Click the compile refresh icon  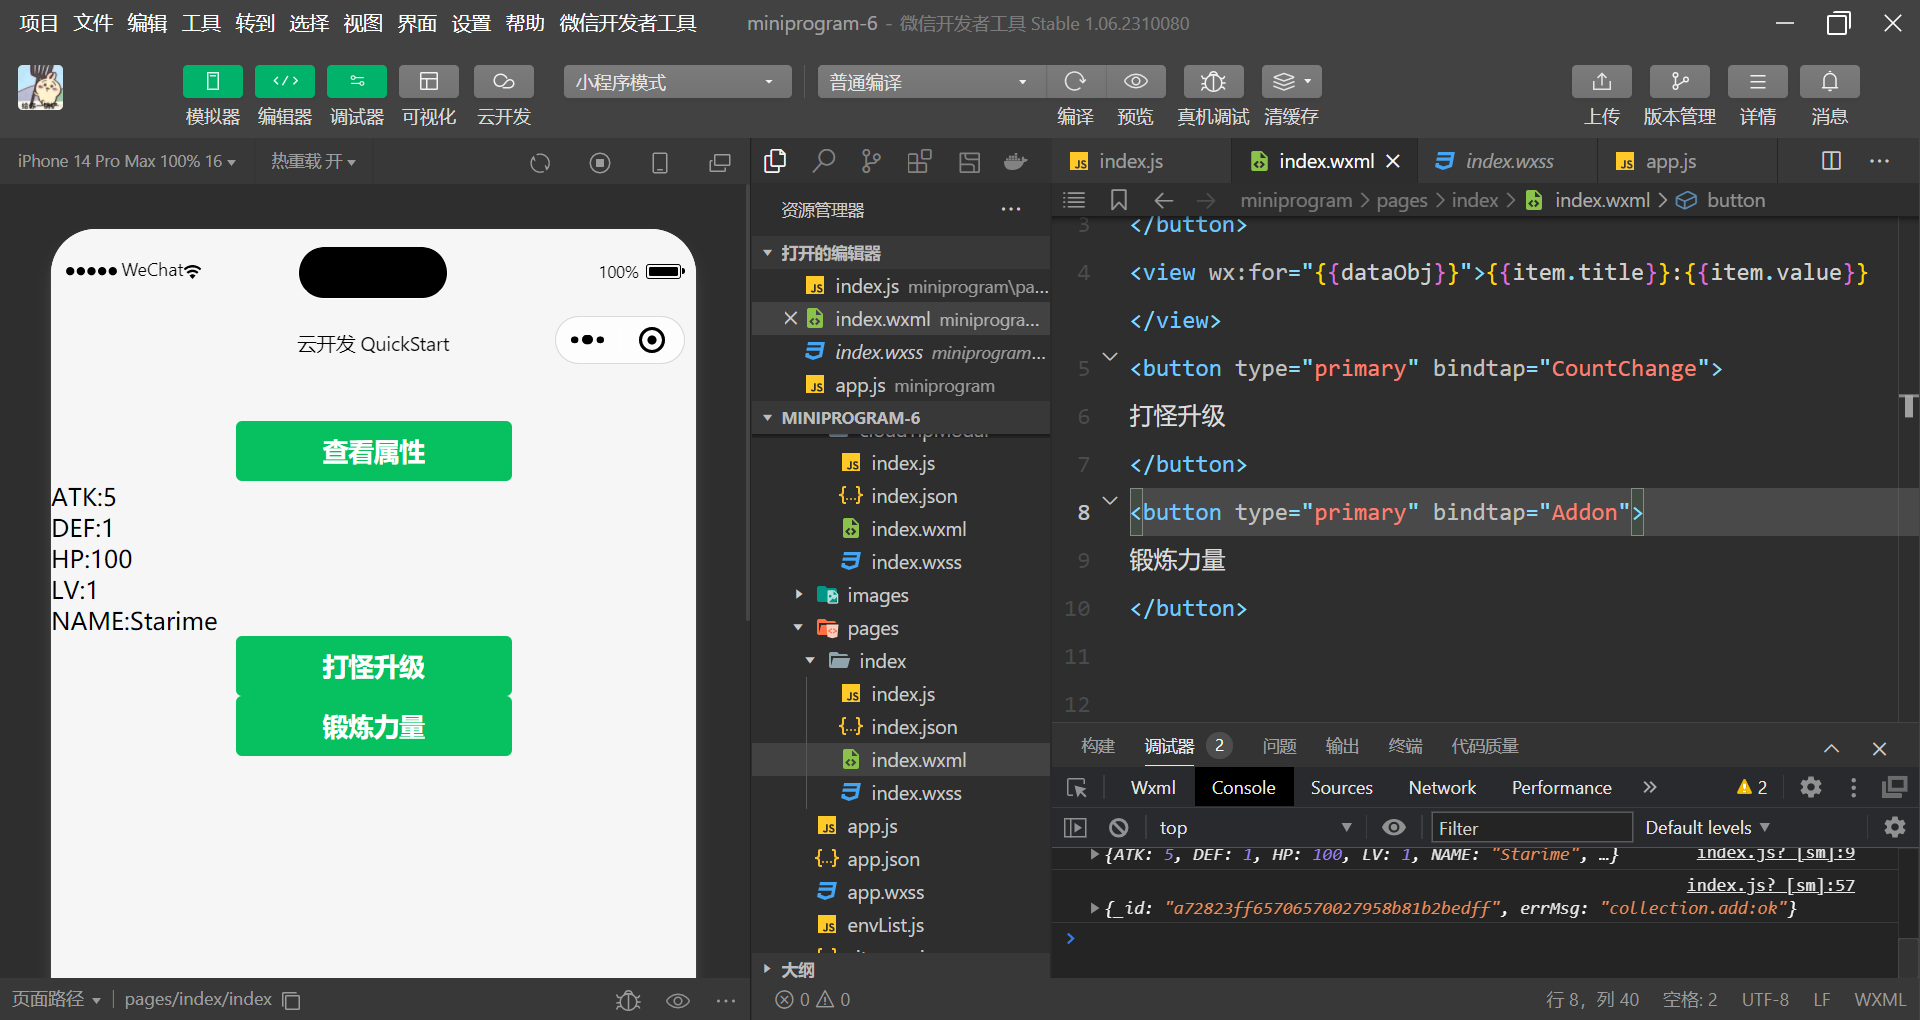coord(1075,82)
